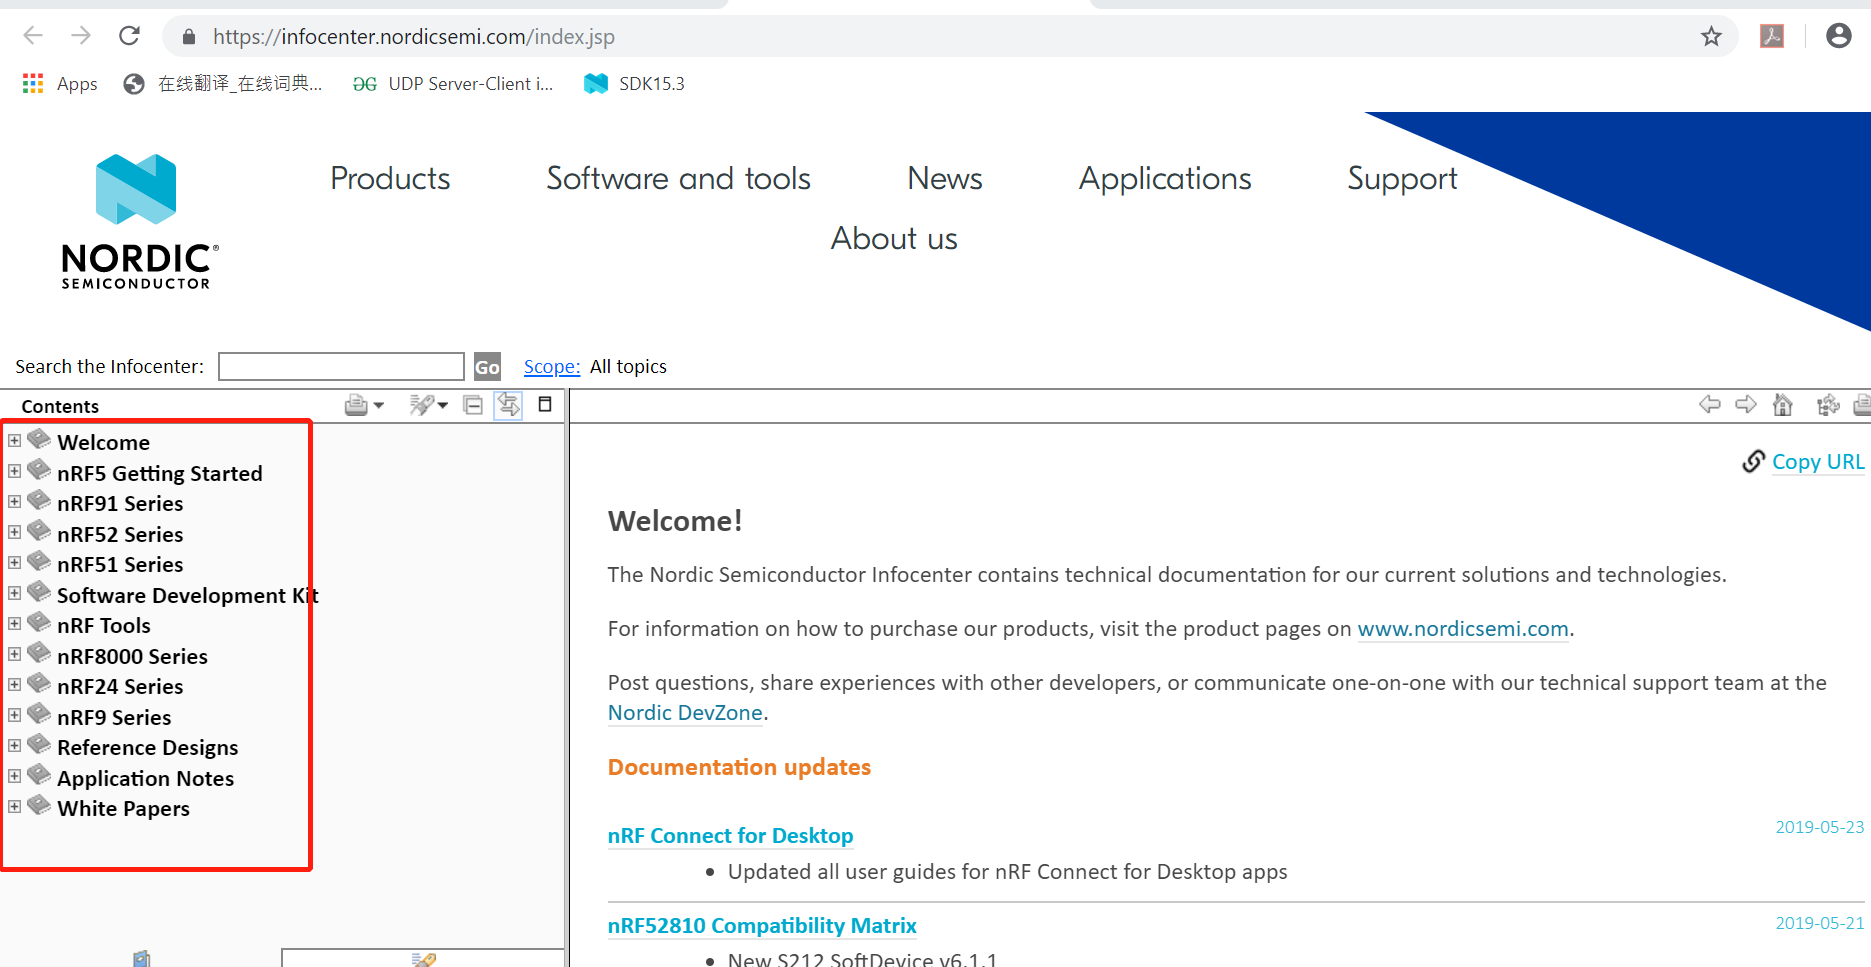The image size is (1871, 967).
Task: Click the forward navigation arrow icon
Action: 1746,404
